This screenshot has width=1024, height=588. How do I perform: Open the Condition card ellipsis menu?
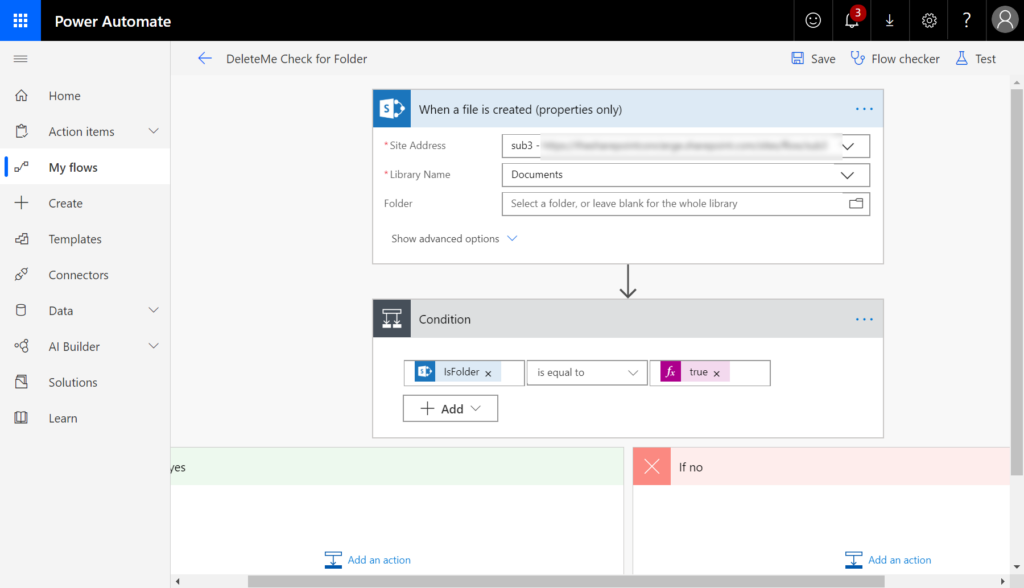864,319
